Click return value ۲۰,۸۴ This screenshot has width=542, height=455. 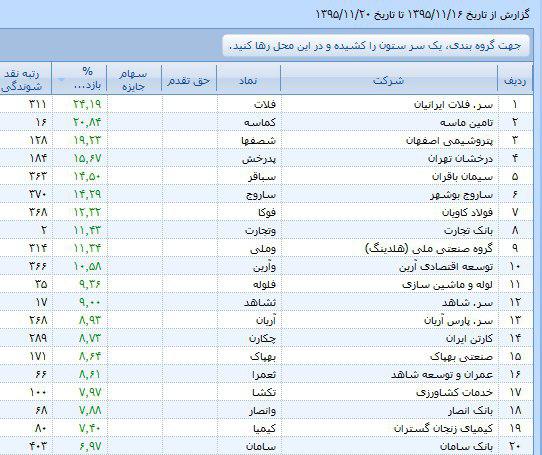pyautogui.click(x=87, y=122)
